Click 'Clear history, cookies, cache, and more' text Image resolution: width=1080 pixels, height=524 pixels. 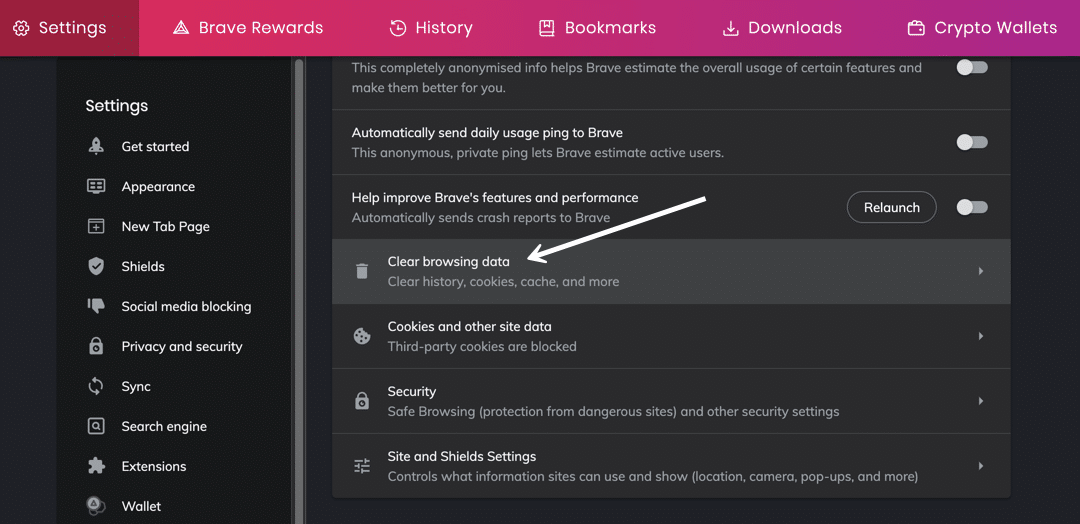(x=503, y=282)
